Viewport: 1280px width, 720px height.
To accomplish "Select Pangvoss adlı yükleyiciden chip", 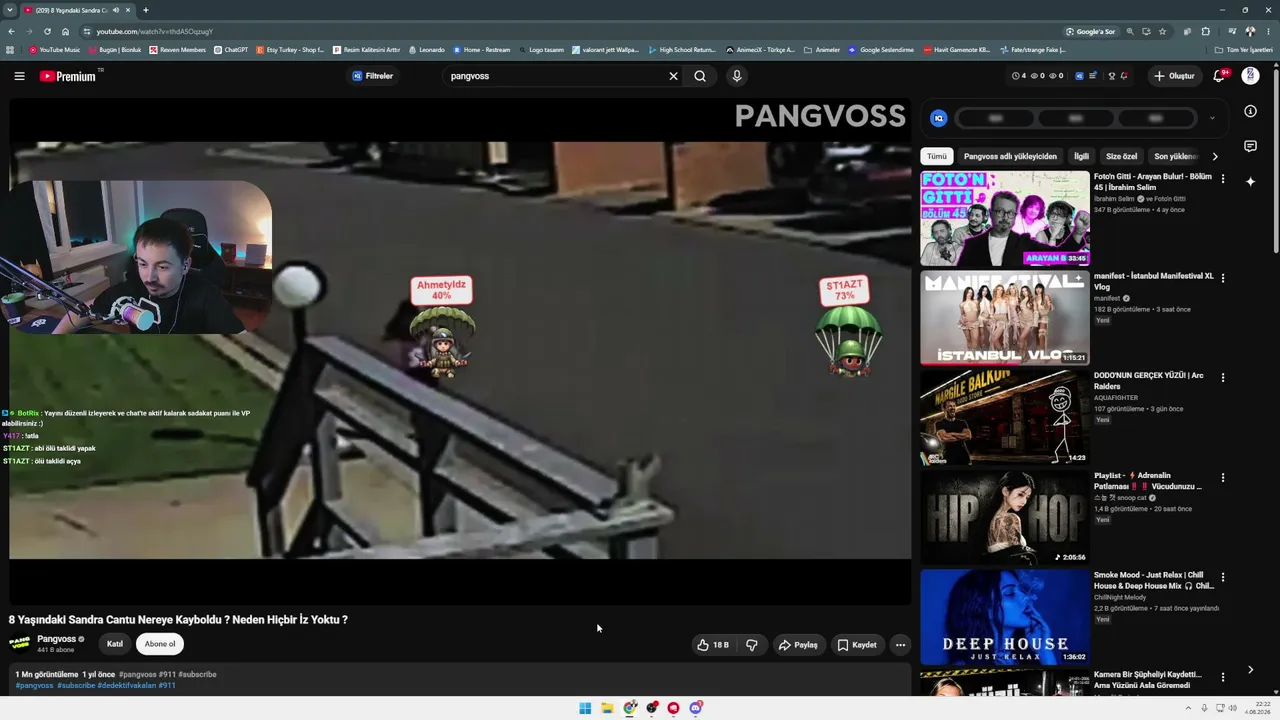I will click(x=1010, y=156).
